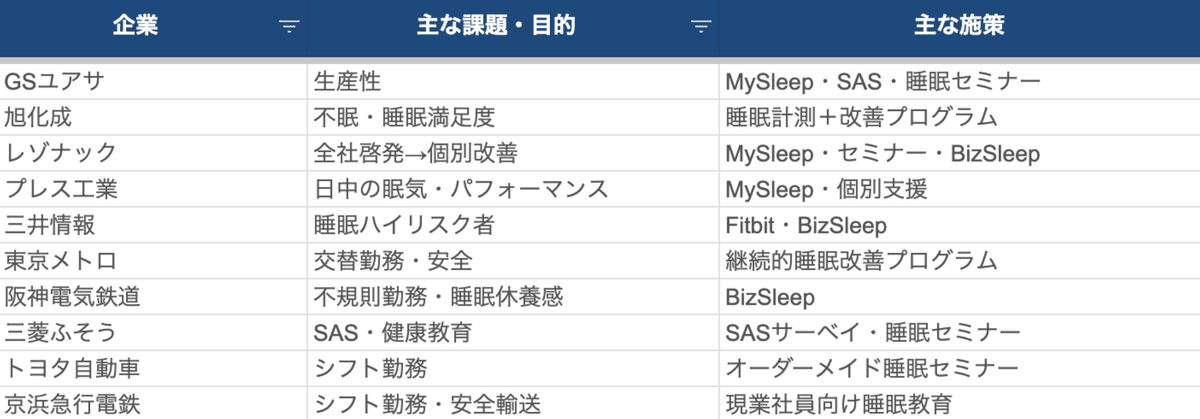Image resolution: width=1200 pixels, height=419 pixels.
Task: Select the 主な施策 column header
Action: (959, 28)
